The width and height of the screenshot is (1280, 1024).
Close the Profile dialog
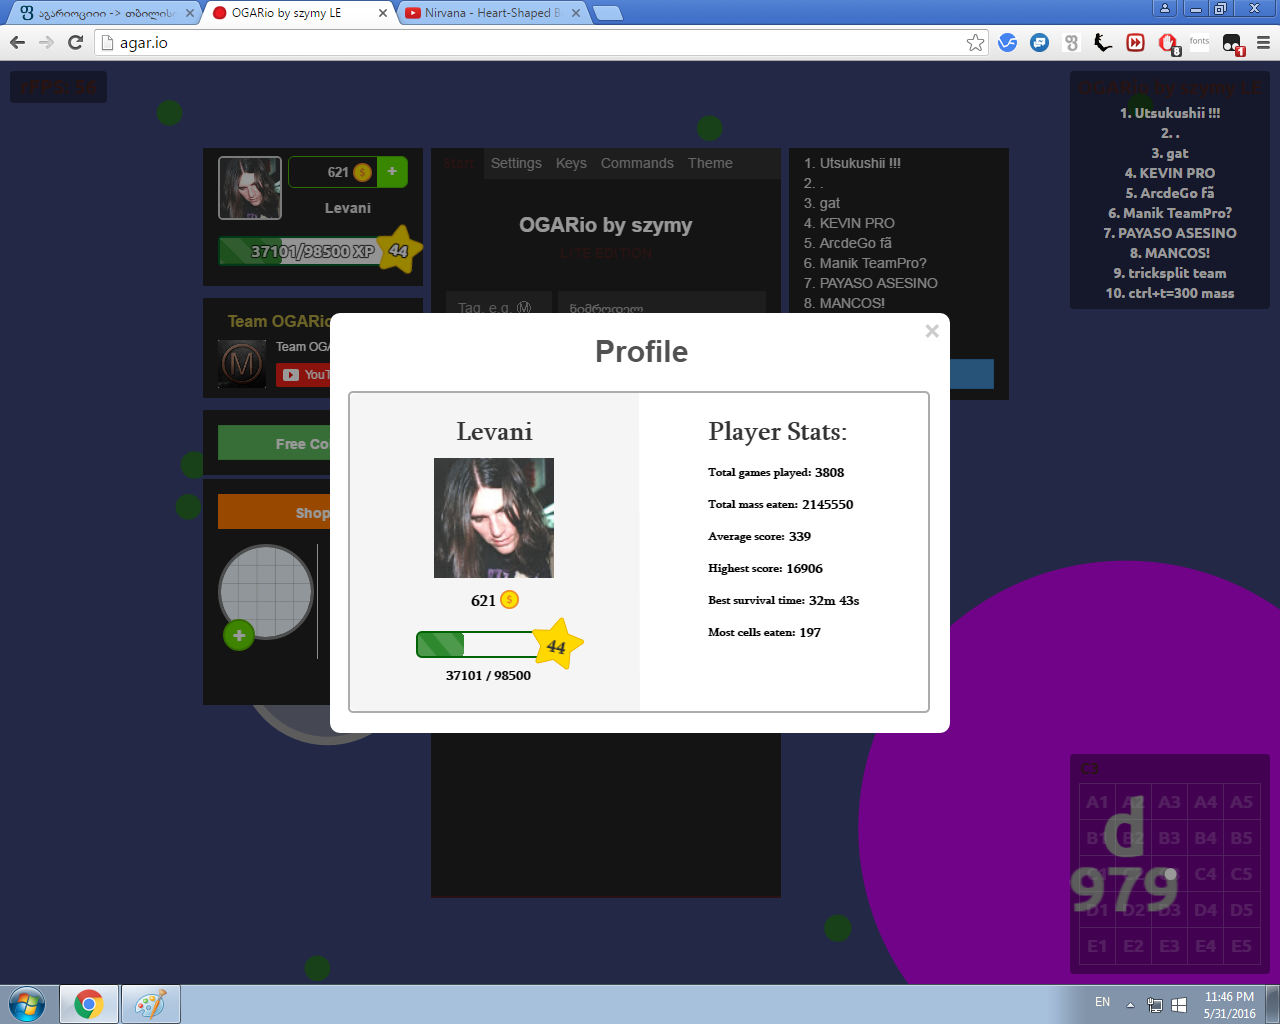932,331
